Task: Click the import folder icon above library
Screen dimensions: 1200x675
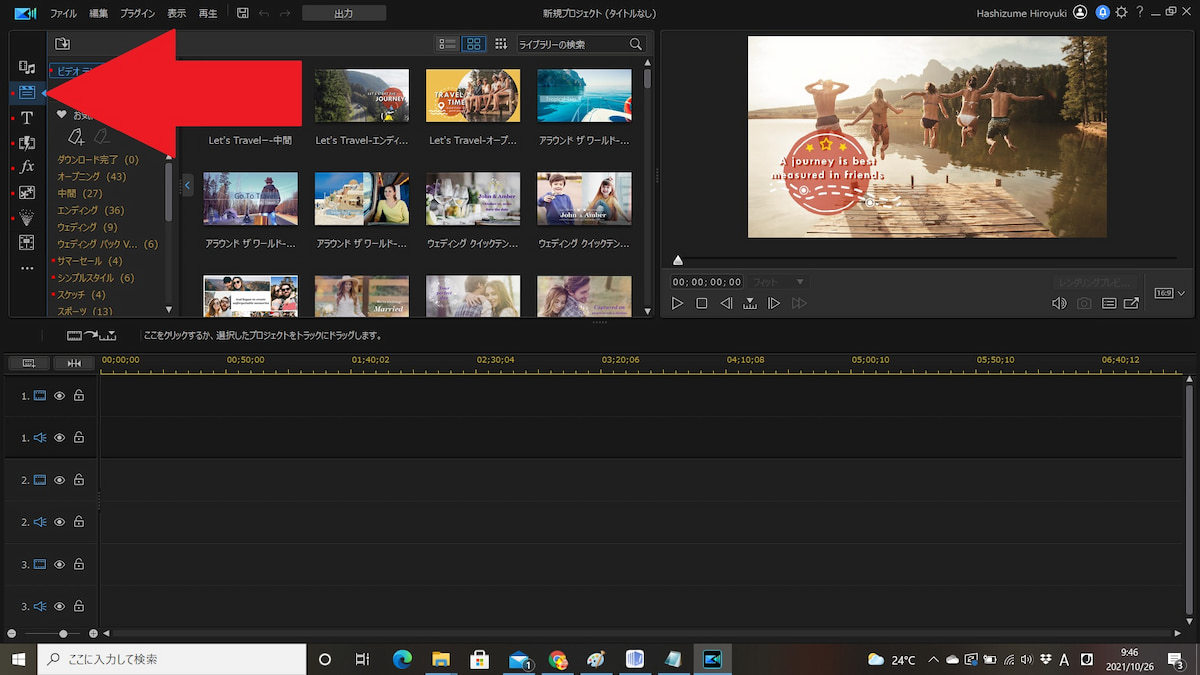Action: [62, 44]
